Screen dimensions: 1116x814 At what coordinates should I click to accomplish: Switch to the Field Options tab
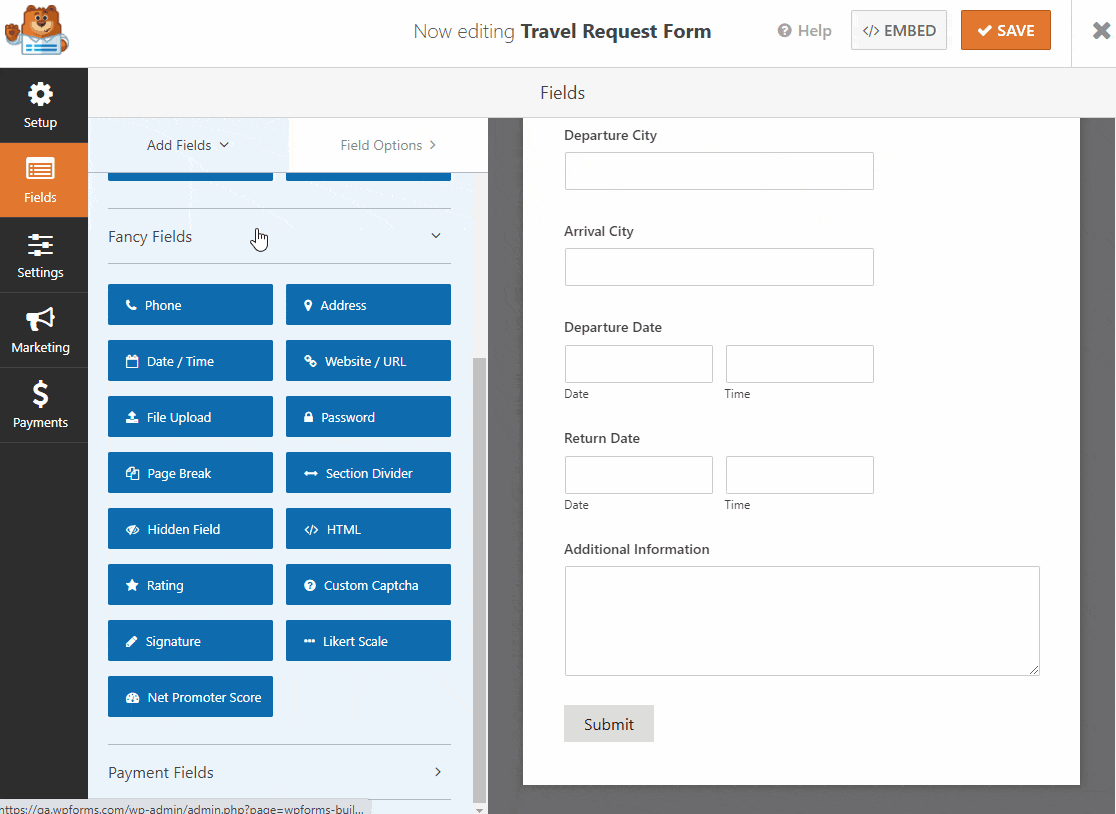(x=388, y=145)
